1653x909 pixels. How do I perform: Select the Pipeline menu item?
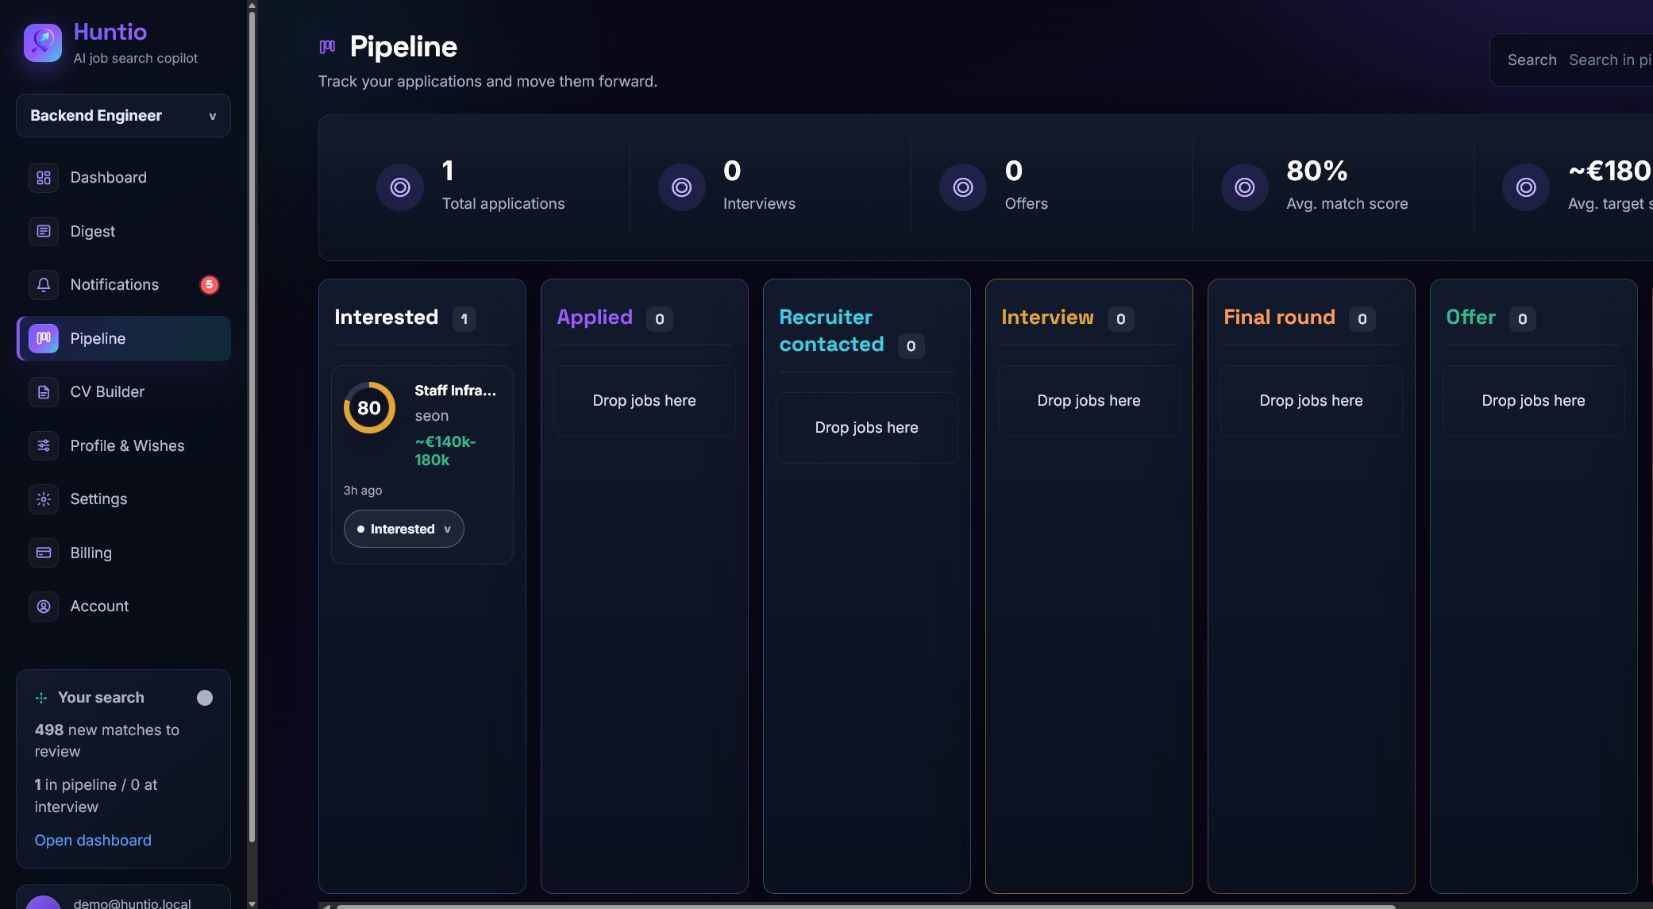click(124, 339)
